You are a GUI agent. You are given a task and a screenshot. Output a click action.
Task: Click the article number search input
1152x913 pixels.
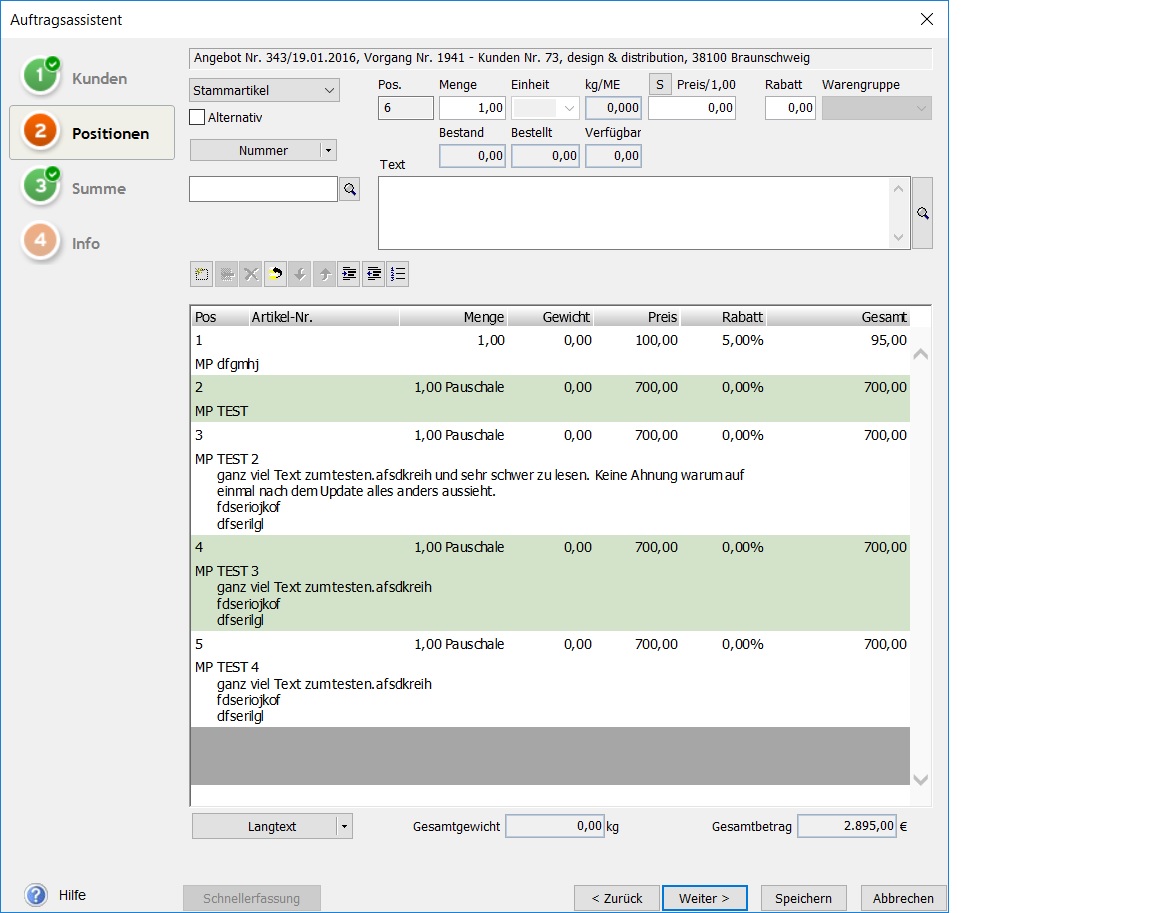click(x=263, y=190)
